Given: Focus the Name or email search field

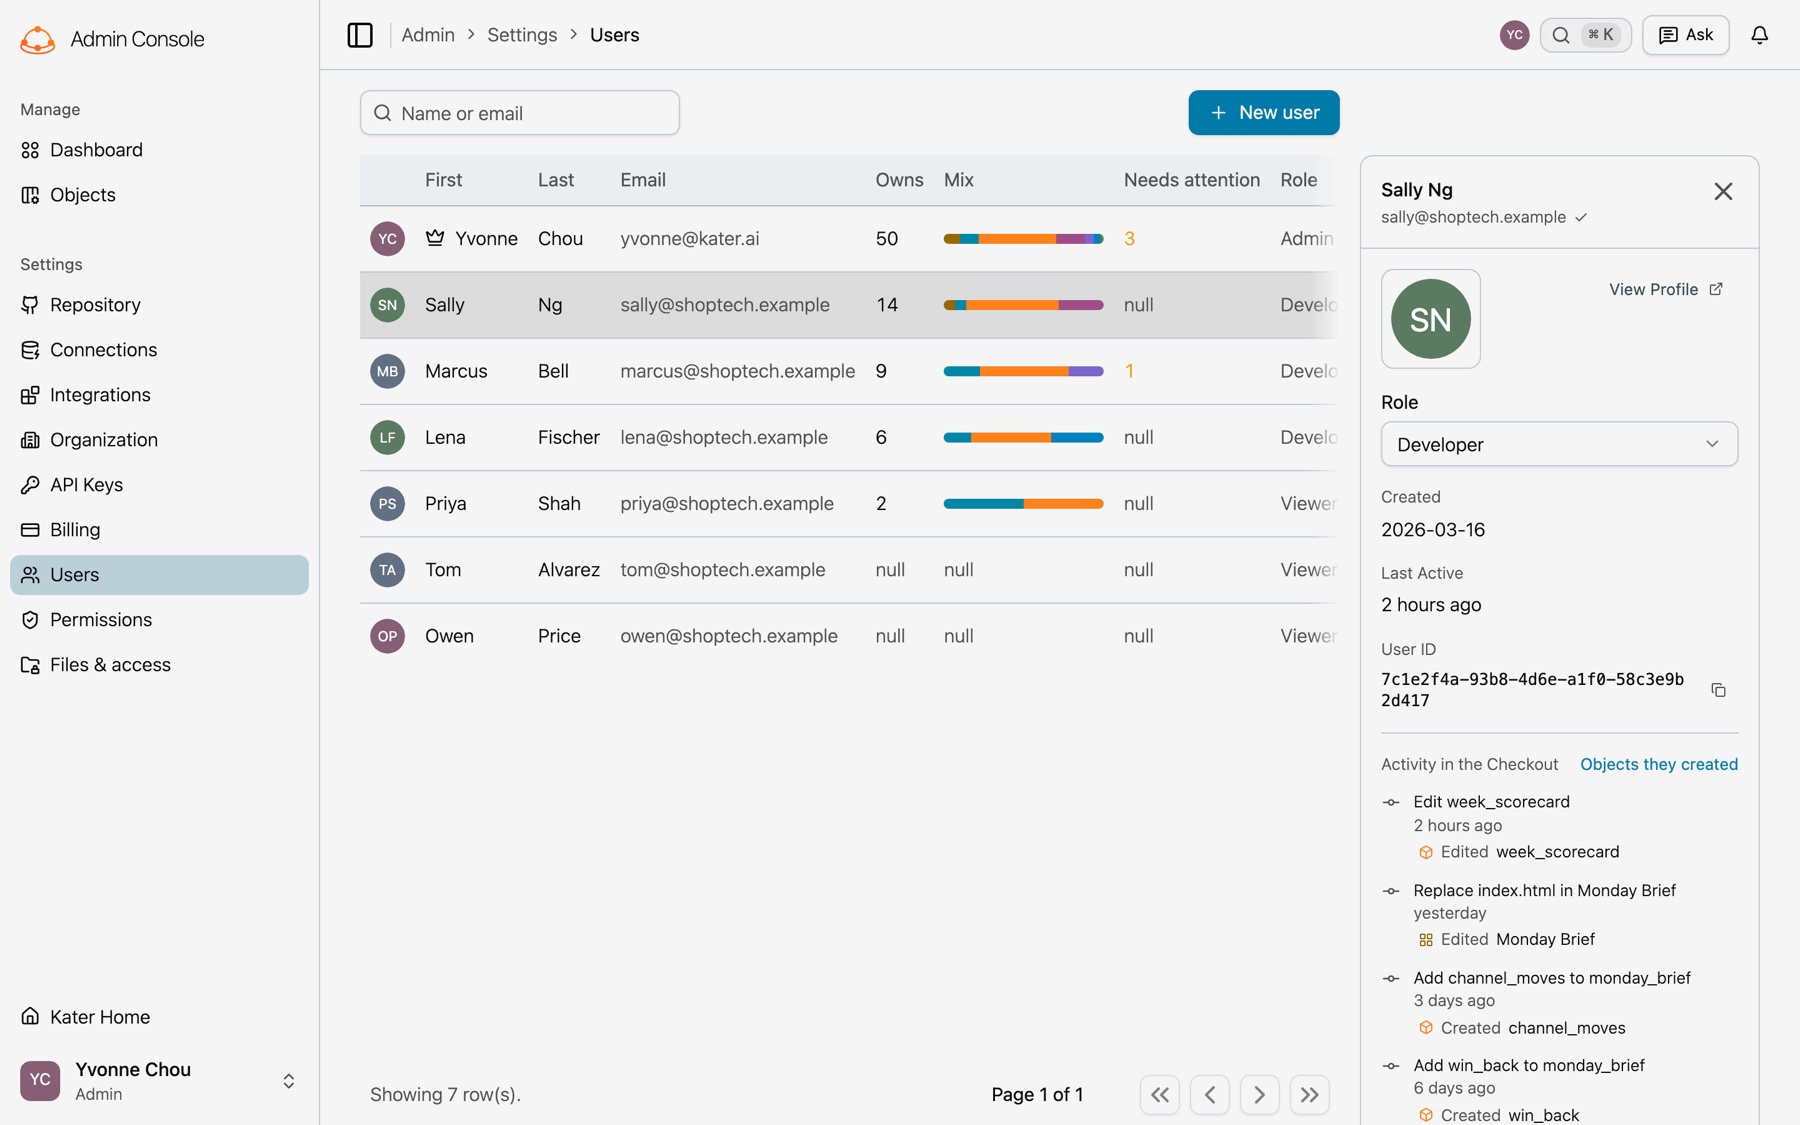Looking at the screenshot, I should click(520, 113).
